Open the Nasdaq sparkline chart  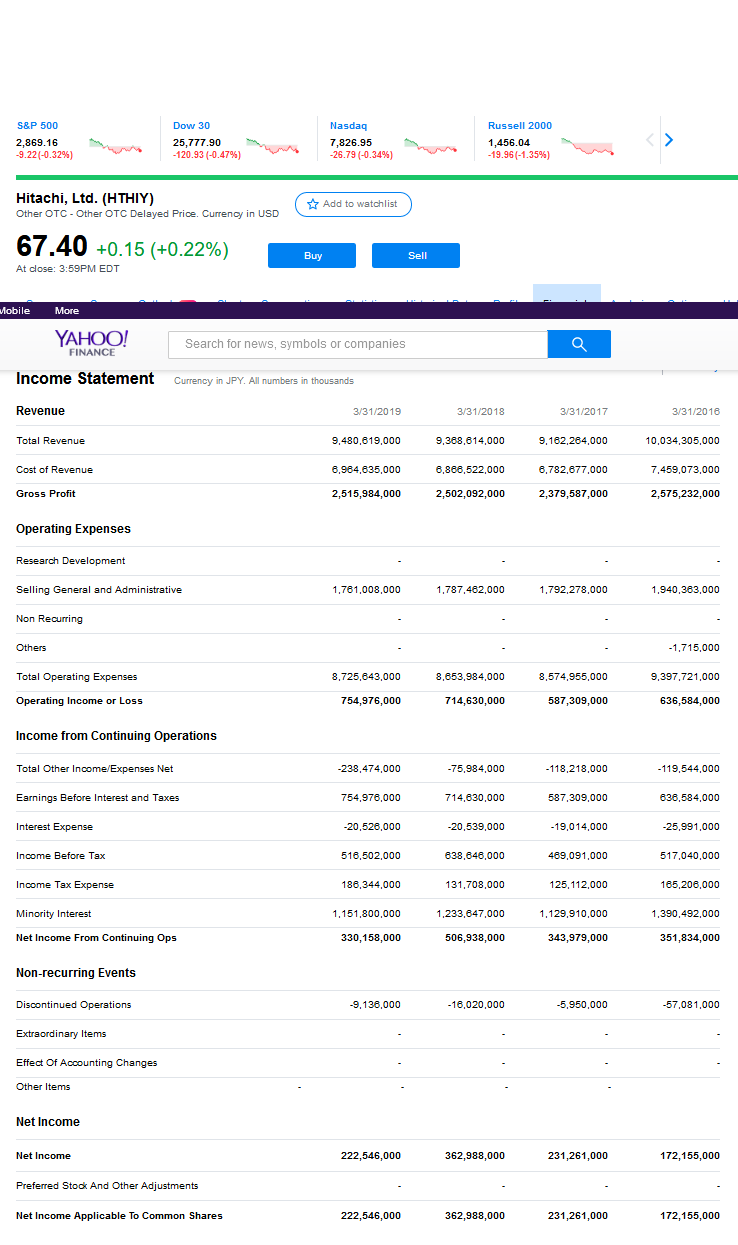coord(430,147)
